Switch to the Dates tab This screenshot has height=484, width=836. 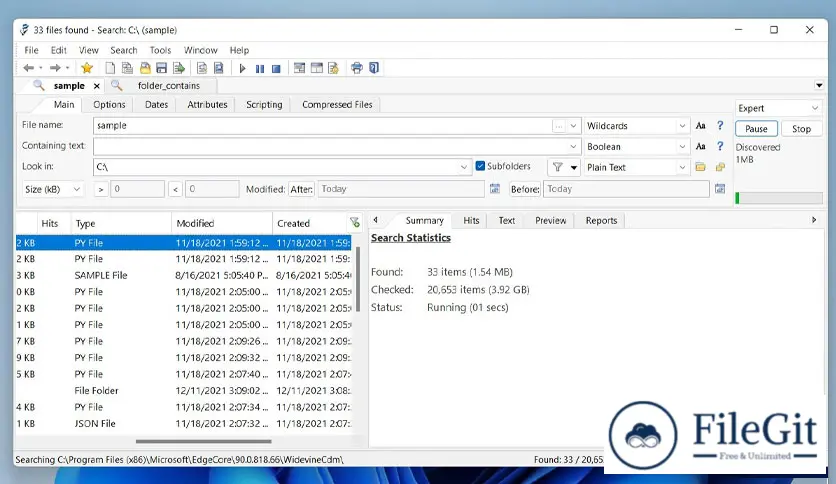click(156, 104)
